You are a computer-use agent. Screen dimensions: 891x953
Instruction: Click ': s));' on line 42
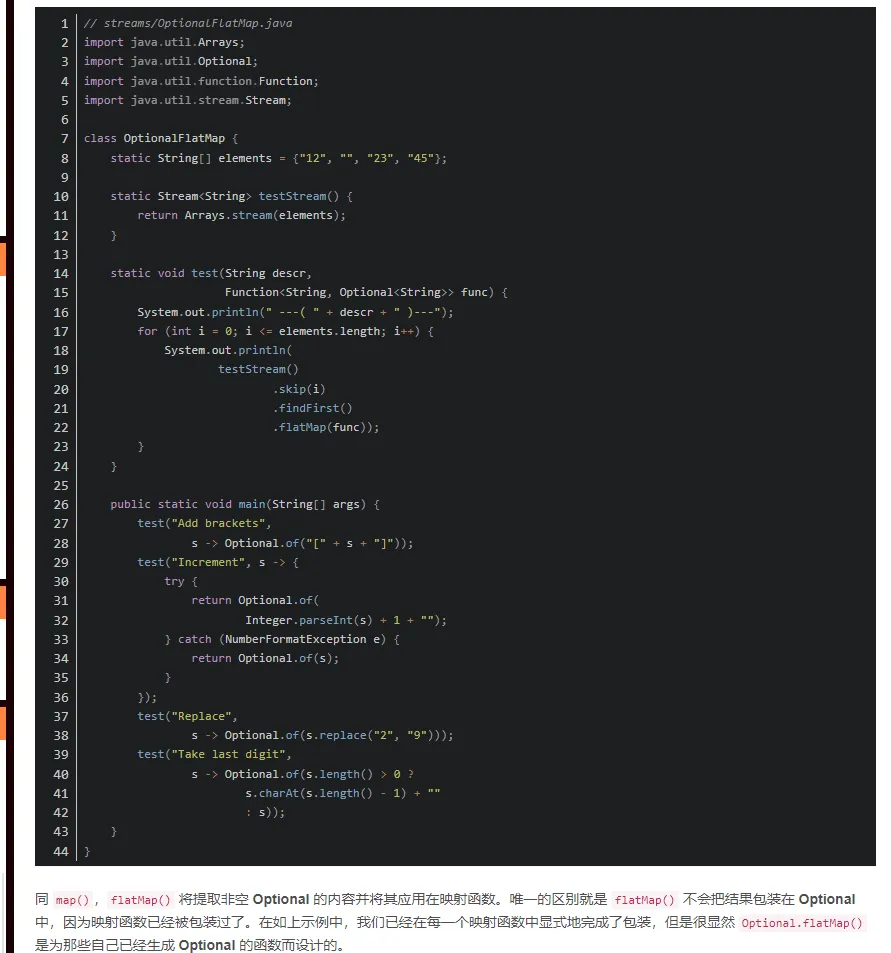coord(265,812)
